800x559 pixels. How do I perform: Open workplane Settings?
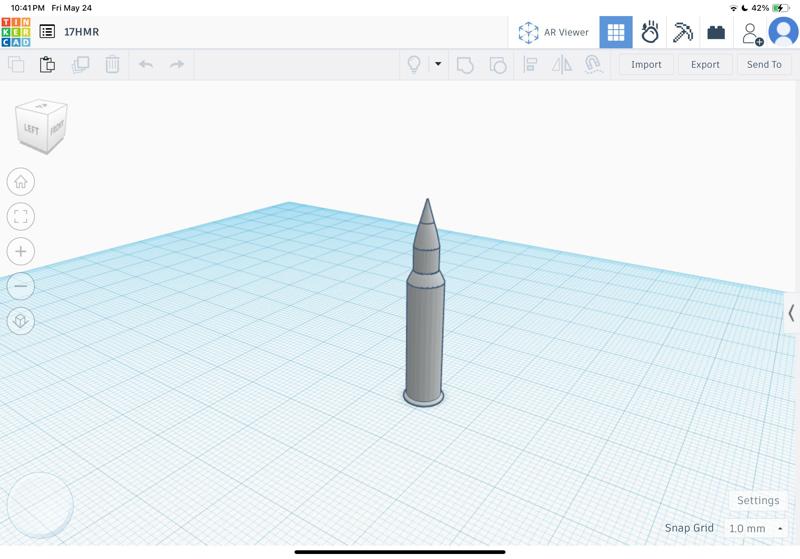click(x=758, y=500)
